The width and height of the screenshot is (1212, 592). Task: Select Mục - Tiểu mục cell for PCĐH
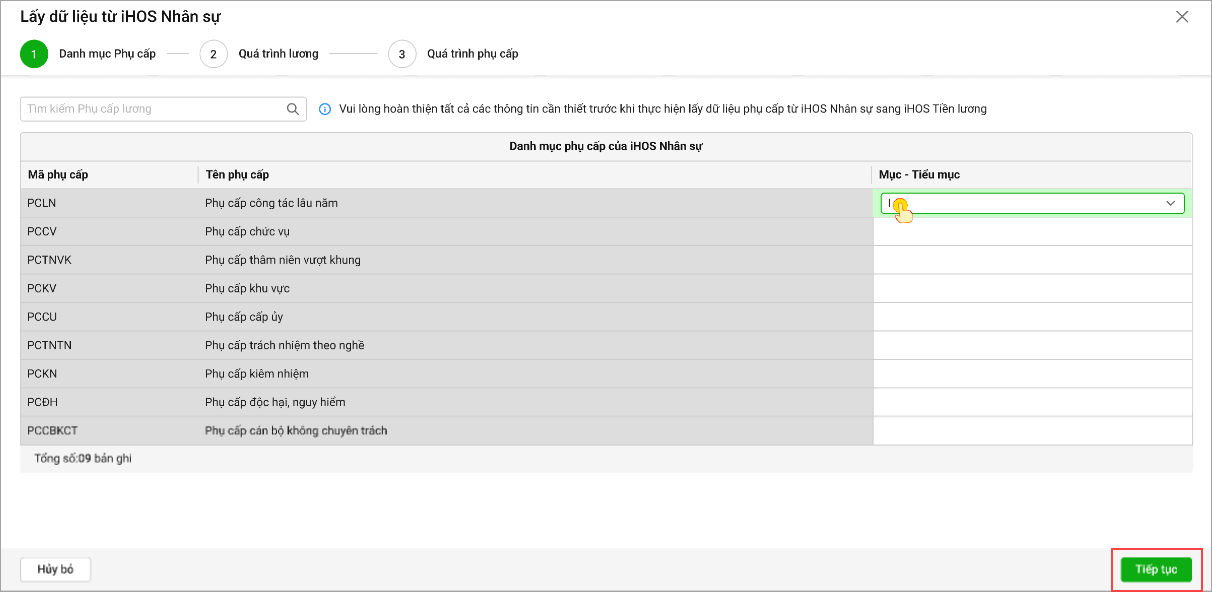point(1032,402)
